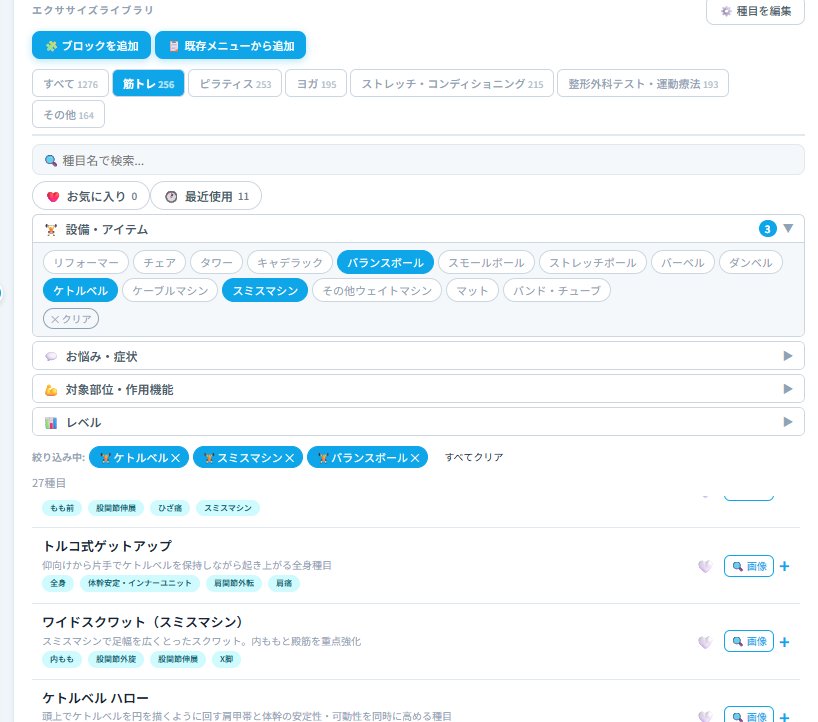This screenshot has width=818, height=722.
Task: Select 筋トレ 256 category tab
Action: pyautogui.click(x=148, y=83)
